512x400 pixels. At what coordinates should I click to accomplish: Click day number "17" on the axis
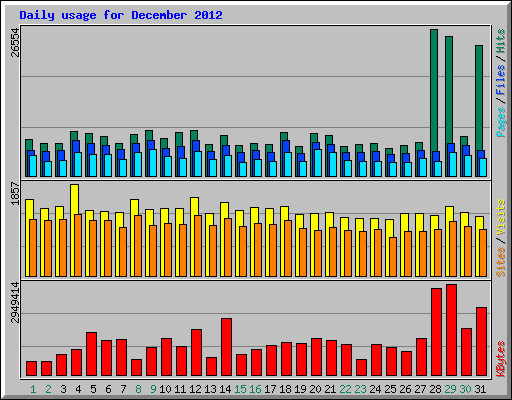270,389
